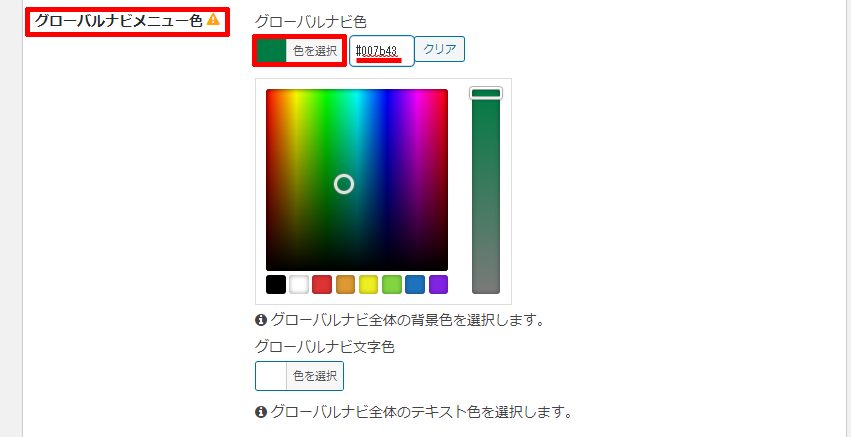Open the グローバルナビ文字色 color select button

(x=300, y=376)
